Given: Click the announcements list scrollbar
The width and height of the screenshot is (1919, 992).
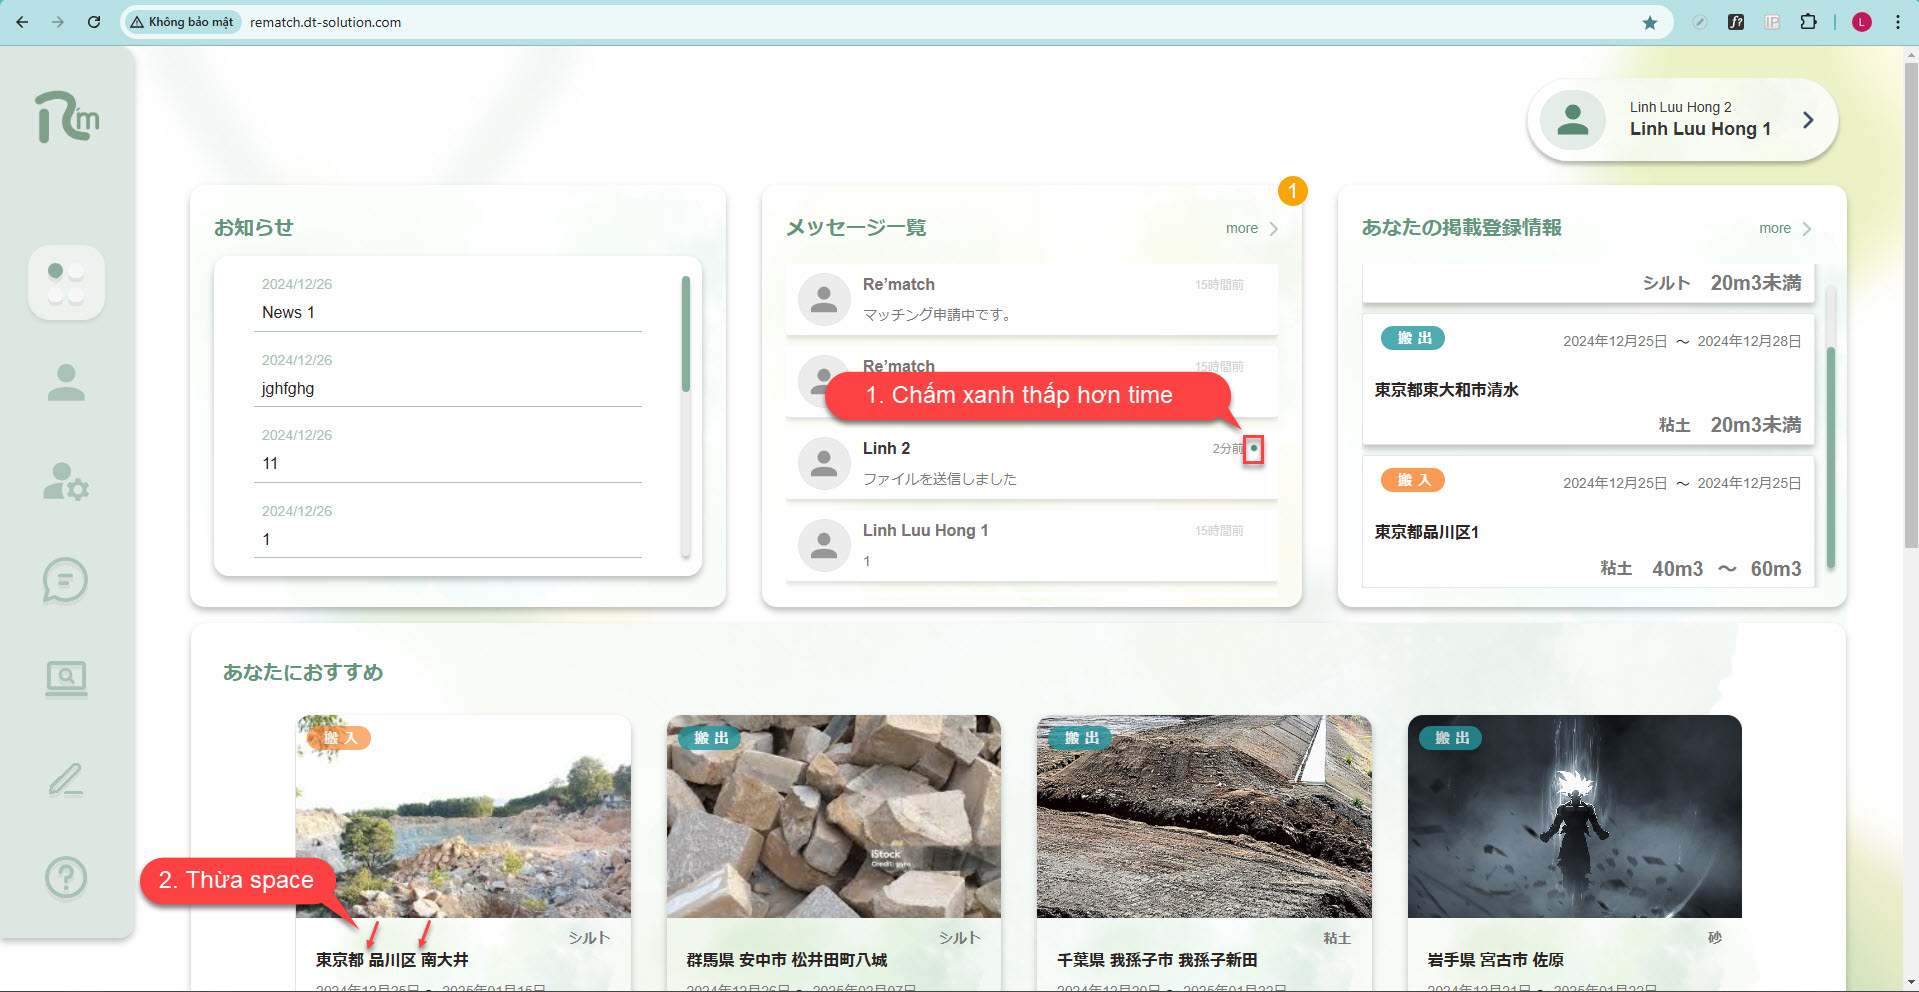Looking at the screenshot, I should (x=686, y=335).
